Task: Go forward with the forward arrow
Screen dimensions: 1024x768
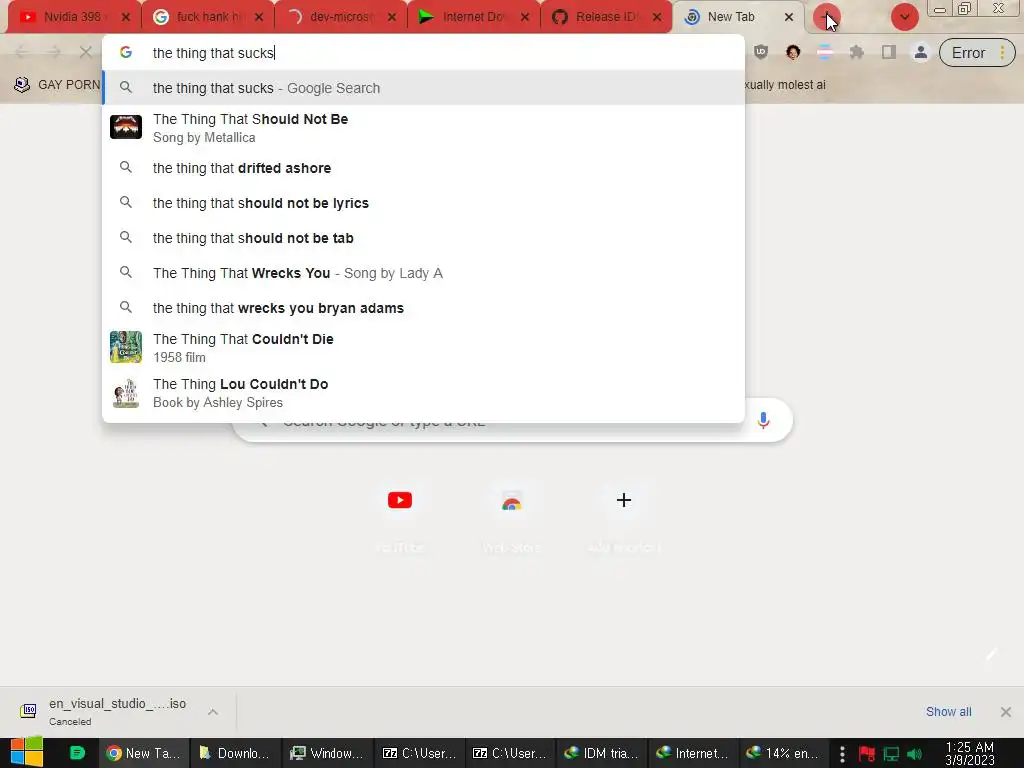Action: point(54,52)
